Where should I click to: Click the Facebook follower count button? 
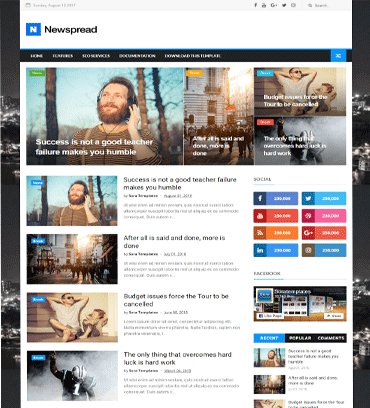pyautogui.click(x=276, y=198)
